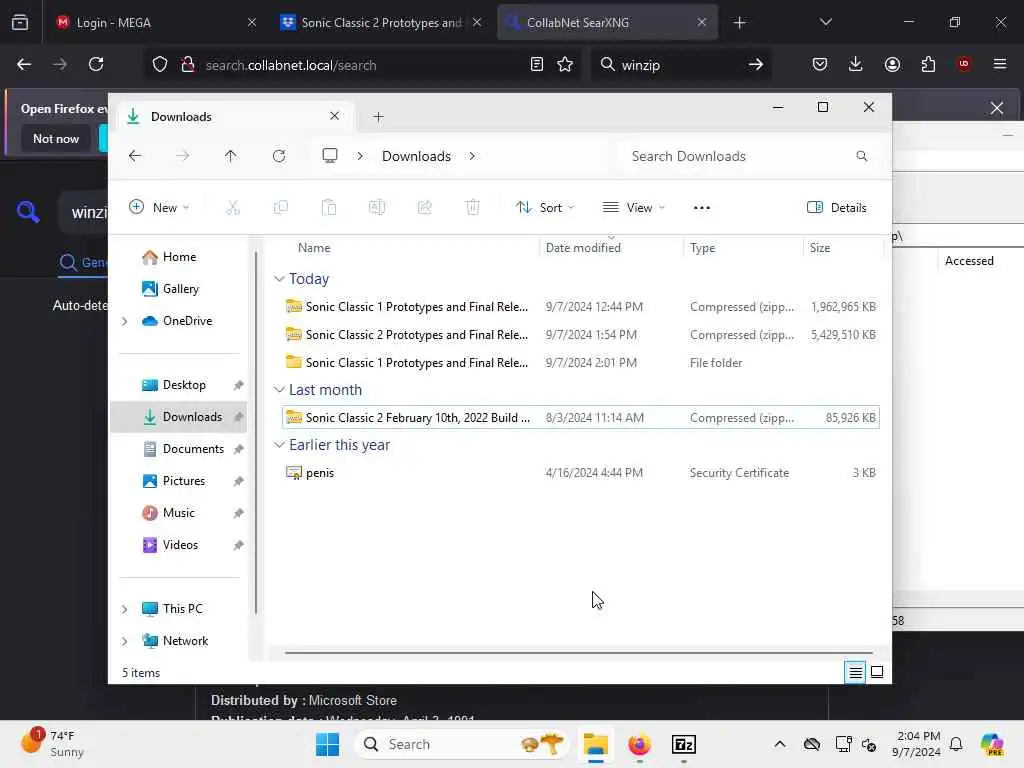Image resolution: width=1024 pixels, height=768 pixels.
Task: Open the uBlock Origin extension icon
Action: click(964, 64)
